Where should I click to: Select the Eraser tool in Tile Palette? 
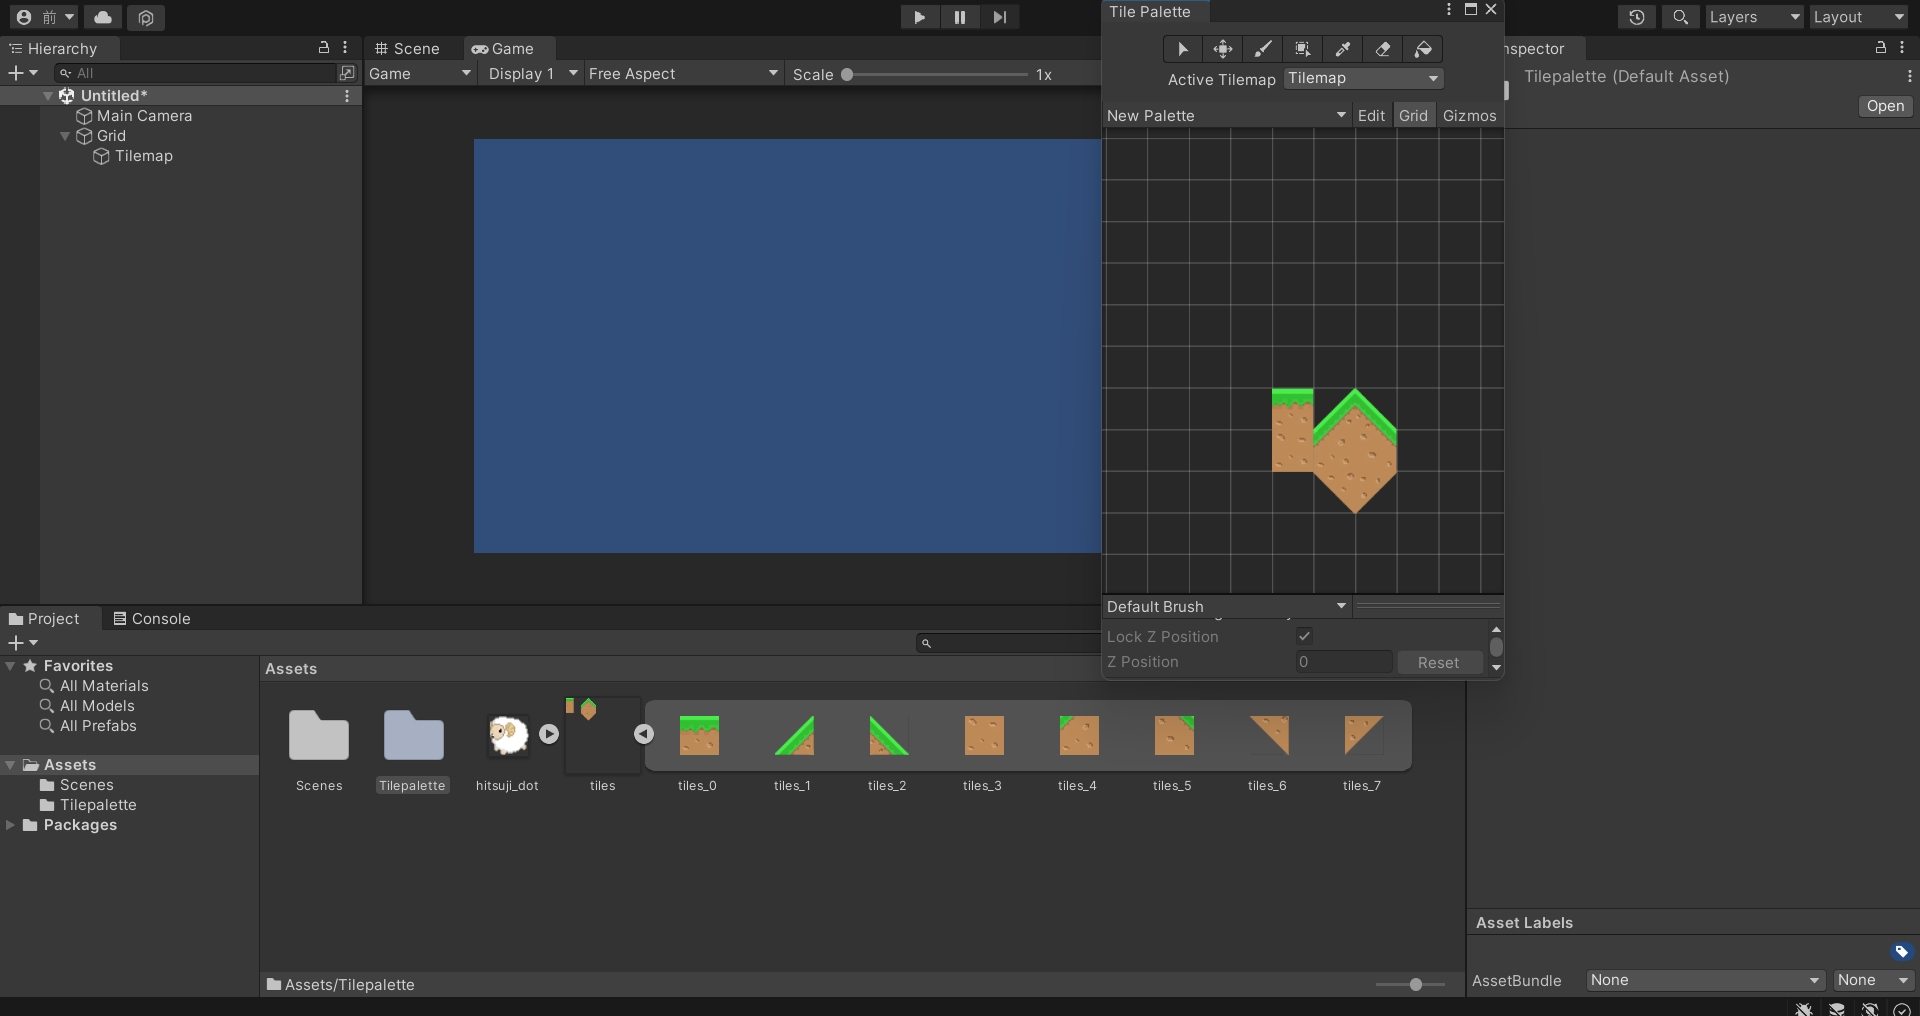pyautogui.click(x=1383, y=49)
